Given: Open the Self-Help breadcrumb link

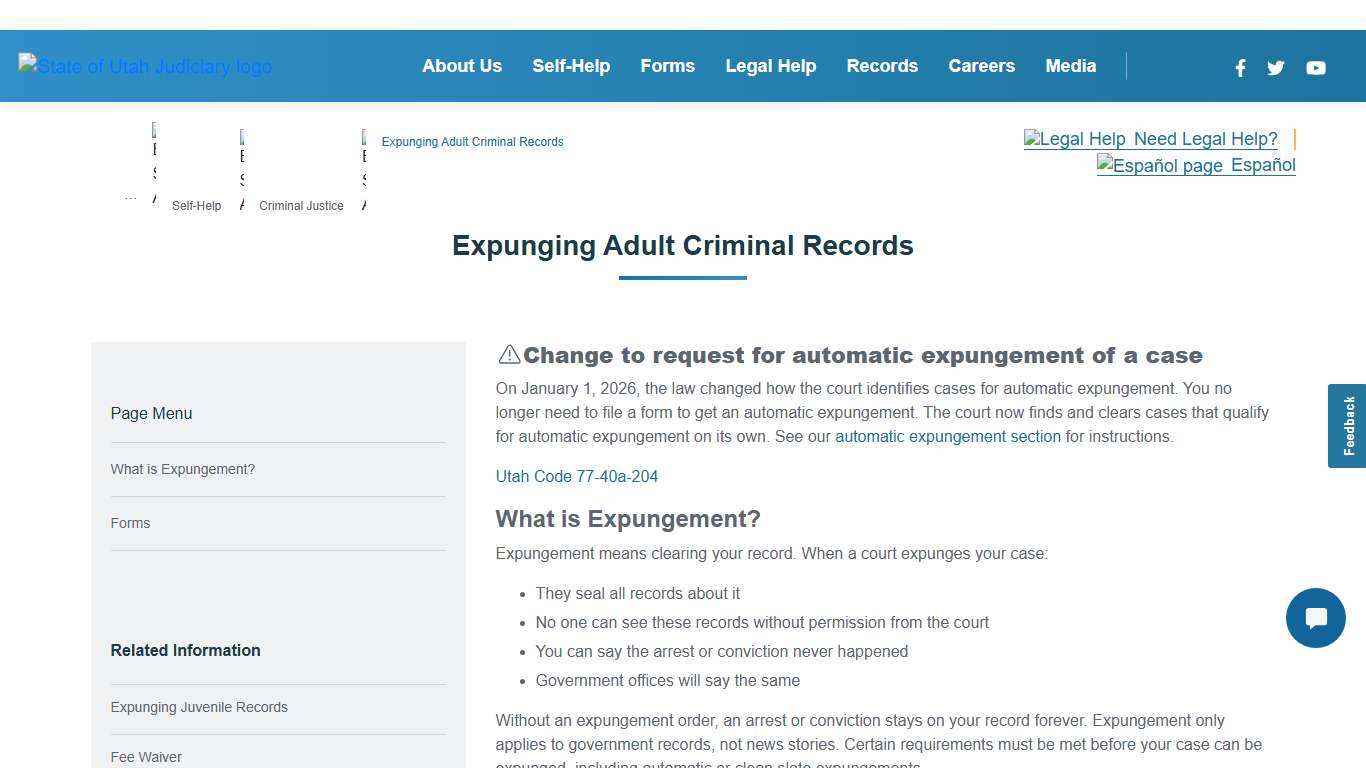Looking at the screenshot, I should coord(196,205).
